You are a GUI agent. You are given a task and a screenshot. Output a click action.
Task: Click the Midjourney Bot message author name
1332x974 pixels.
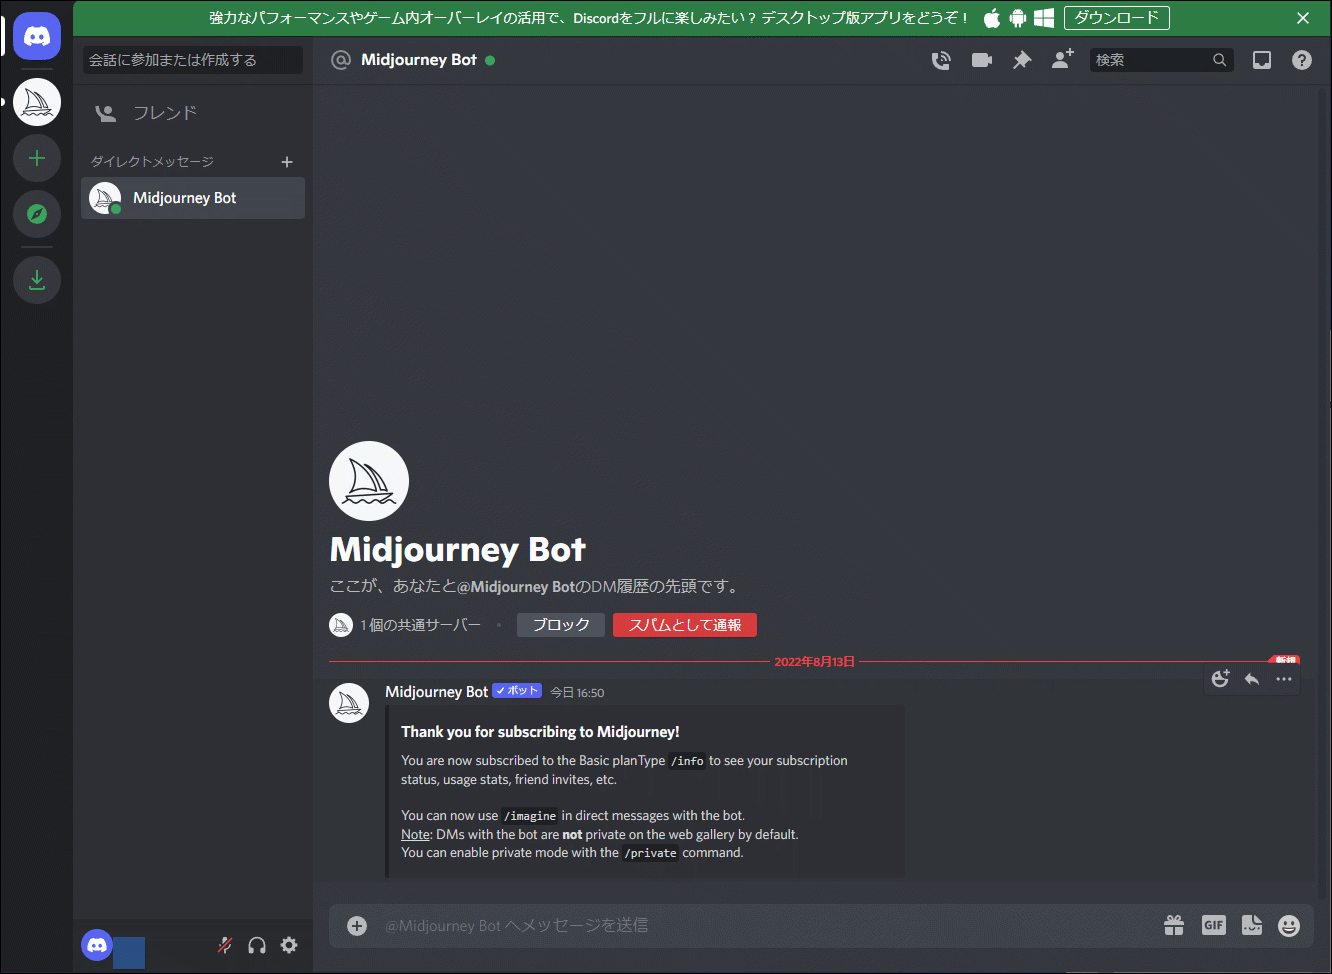pos(437,692)
